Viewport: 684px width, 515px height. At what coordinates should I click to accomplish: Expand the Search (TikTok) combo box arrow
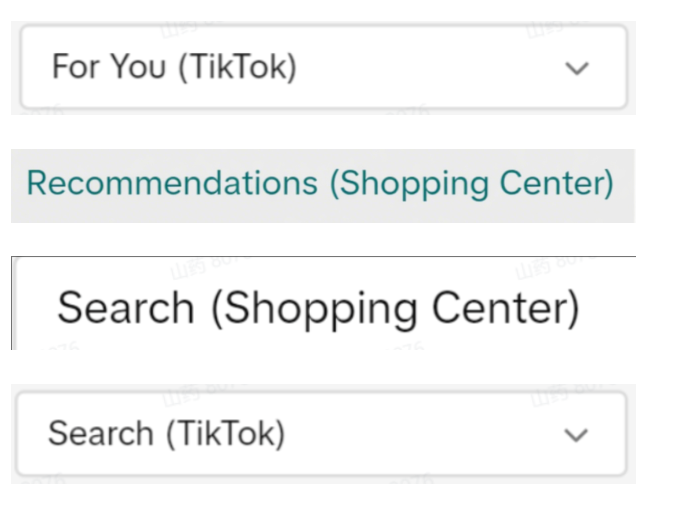coord(577,435)
